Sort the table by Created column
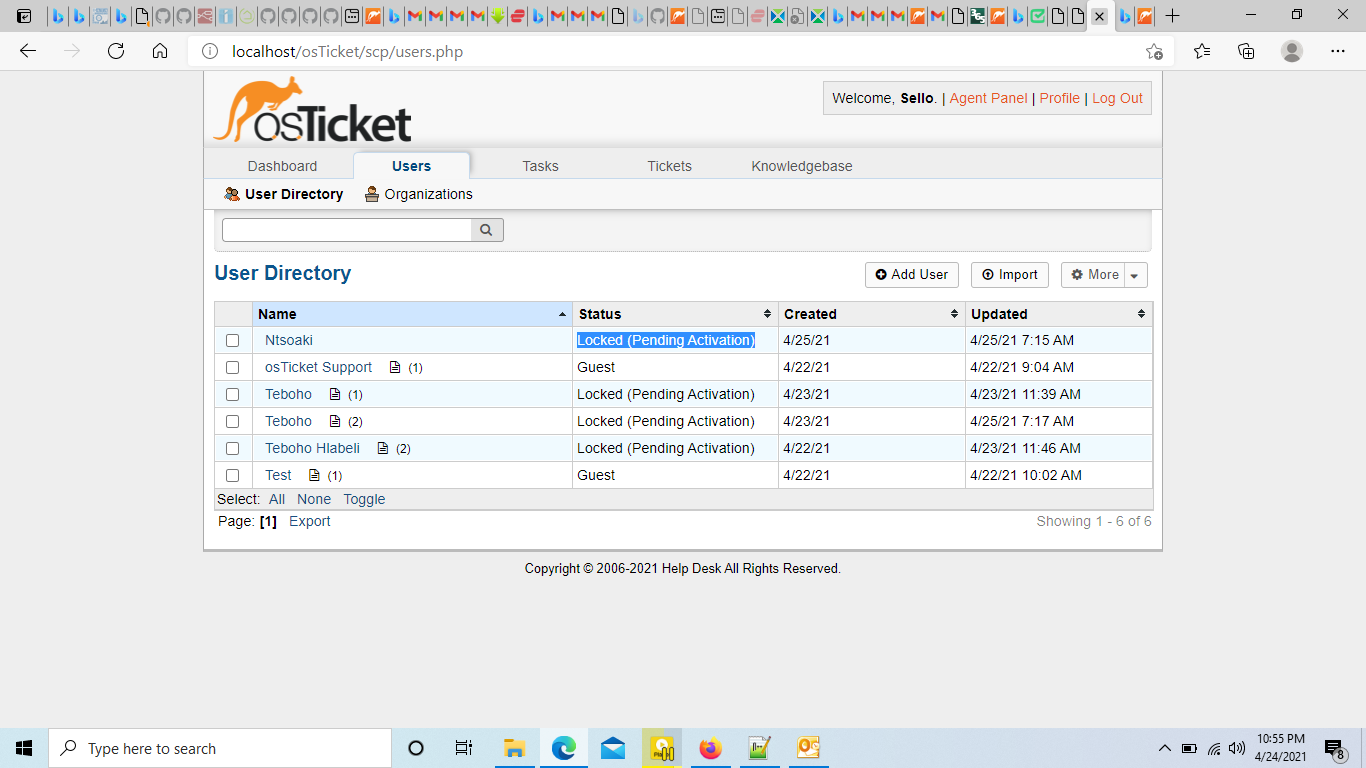 tap(871, 314)
